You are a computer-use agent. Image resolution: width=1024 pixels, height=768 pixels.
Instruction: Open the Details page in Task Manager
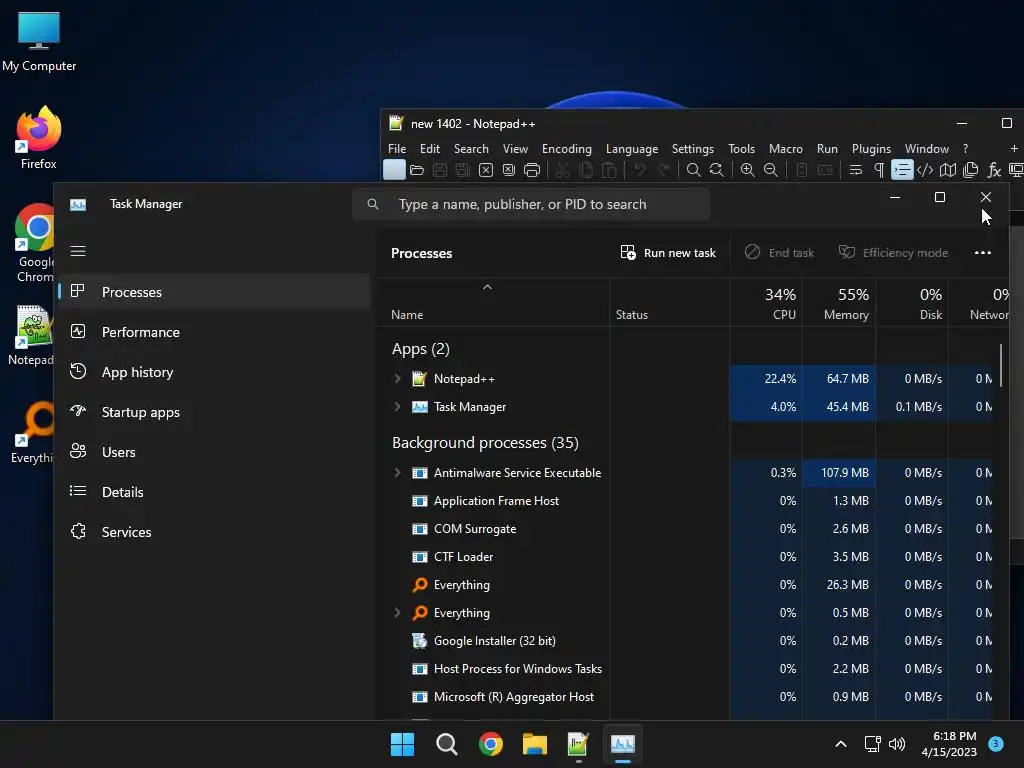(x=214, y=492)
